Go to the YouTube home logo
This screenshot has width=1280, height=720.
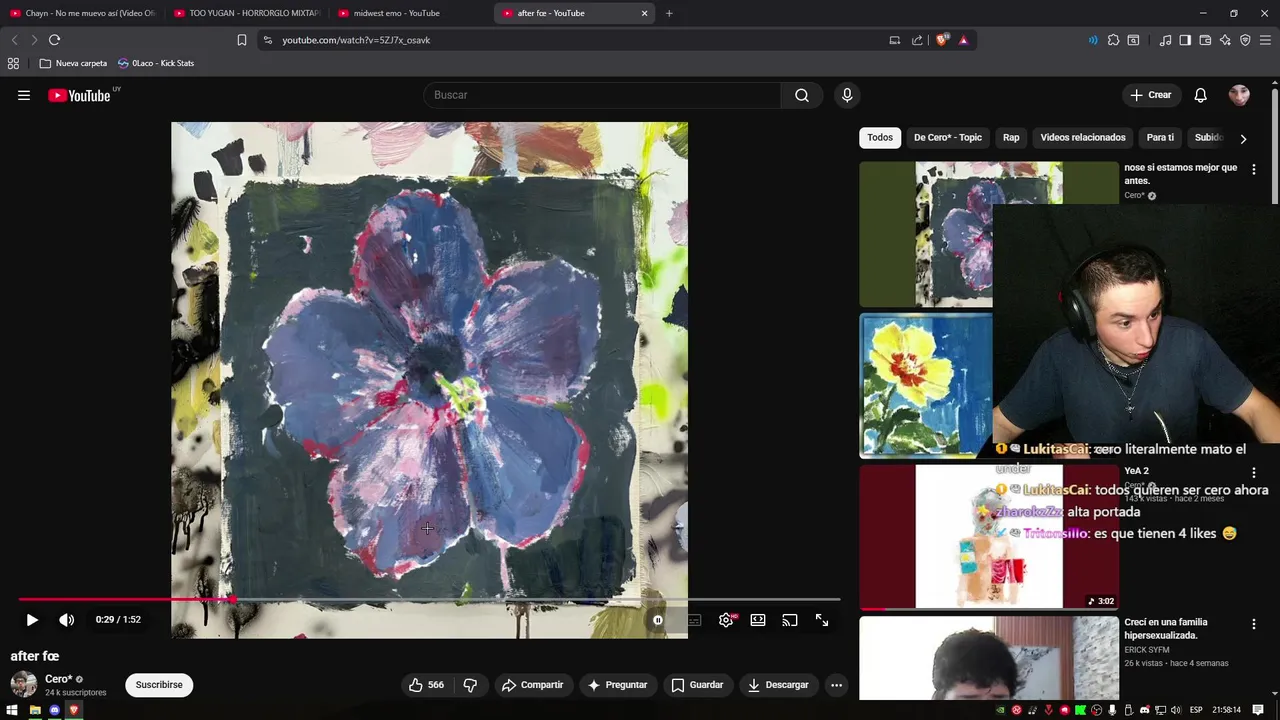pyautogui.click(x=79, y=95)
